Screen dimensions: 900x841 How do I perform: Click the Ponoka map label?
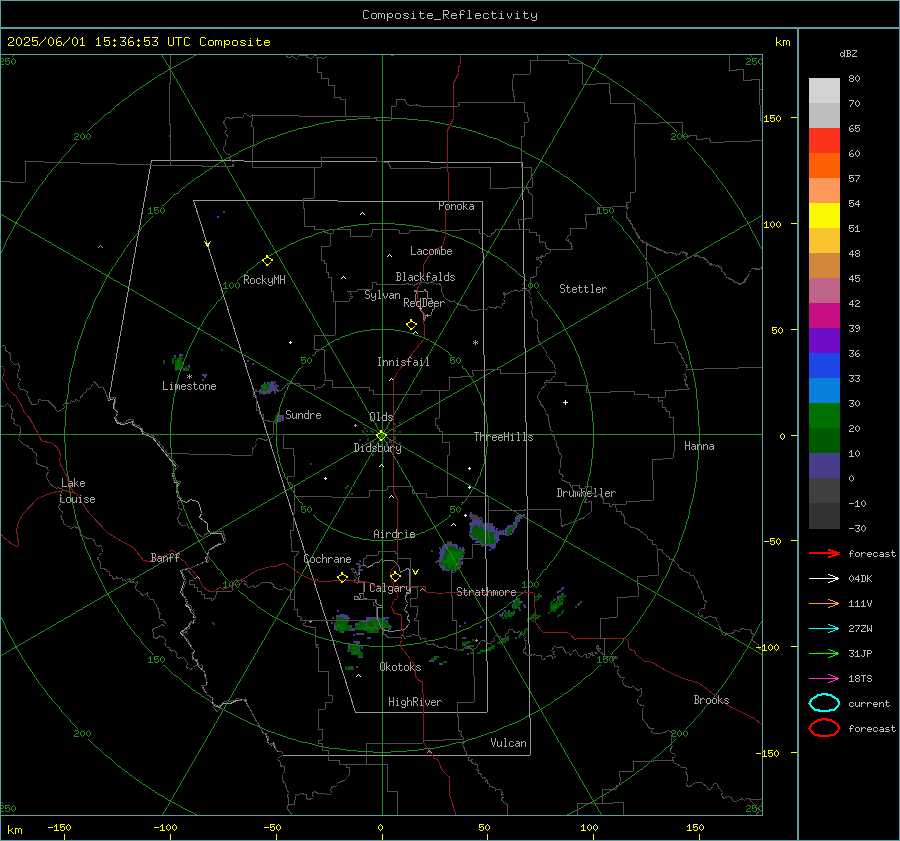click(x=456, y=206)
